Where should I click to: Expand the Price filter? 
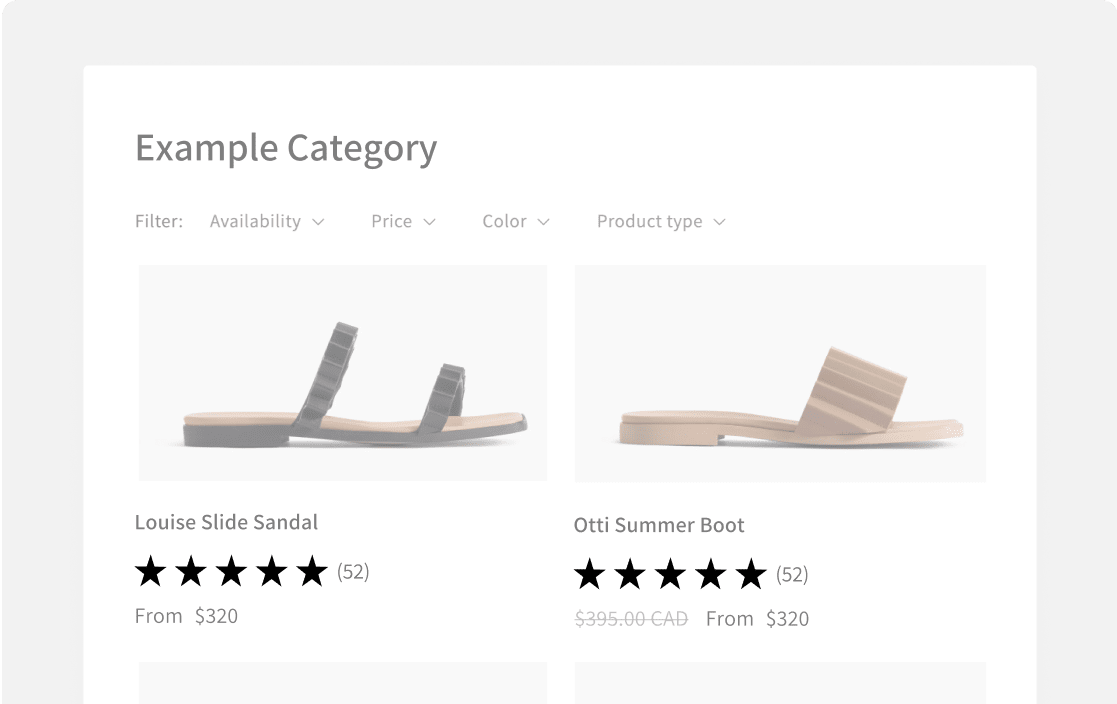(x=403, y=222)
